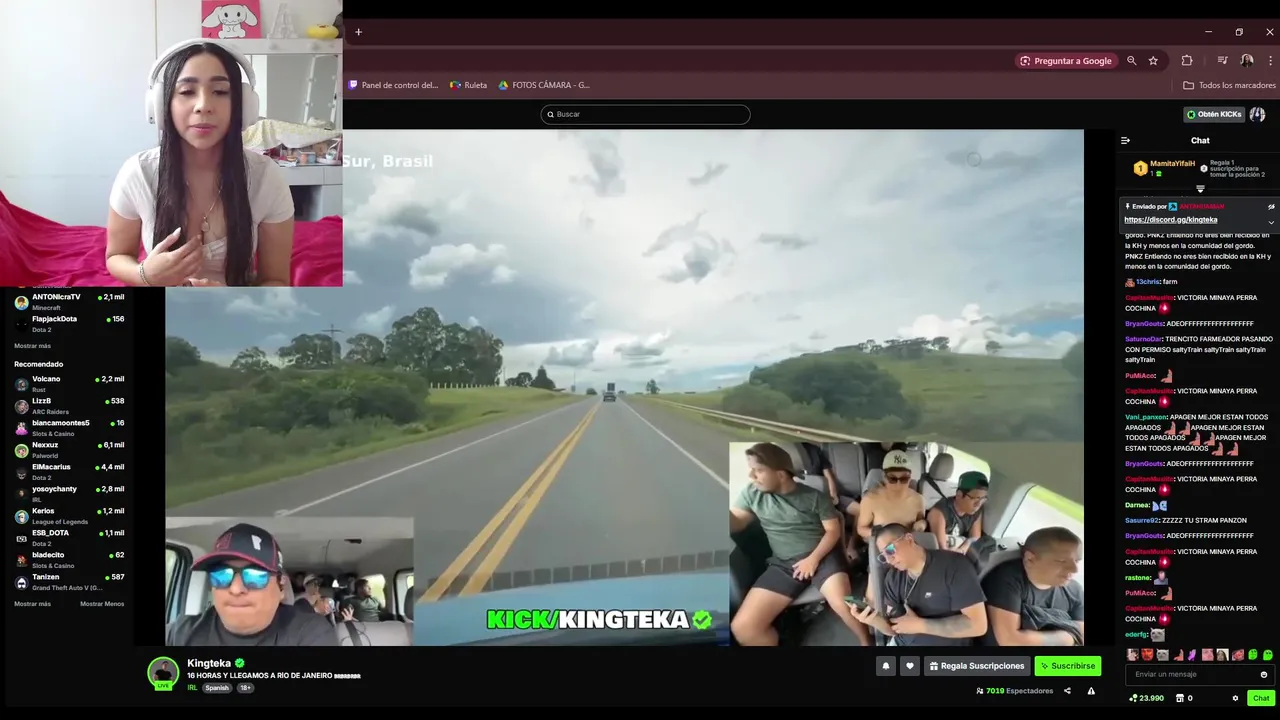Open recommended channel Nexxuz

click(x=69, y=449)
